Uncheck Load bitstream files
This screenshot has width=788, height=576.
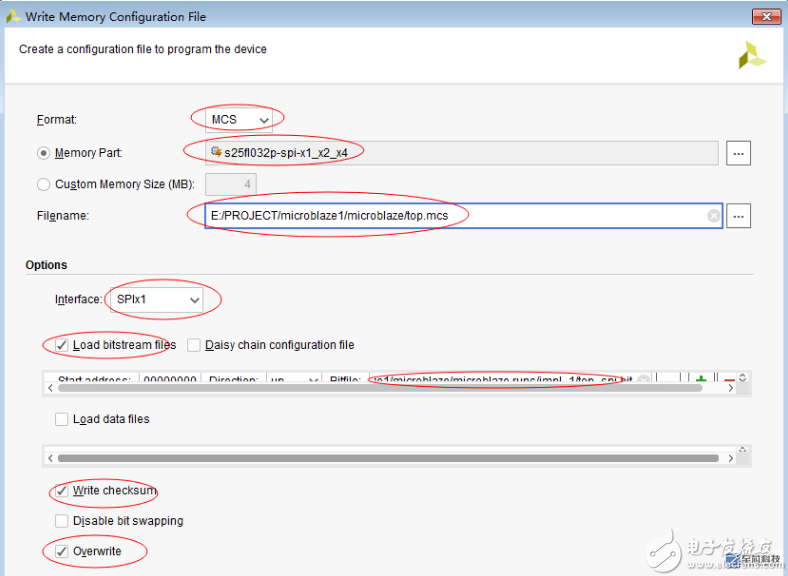tap(63, 345)
